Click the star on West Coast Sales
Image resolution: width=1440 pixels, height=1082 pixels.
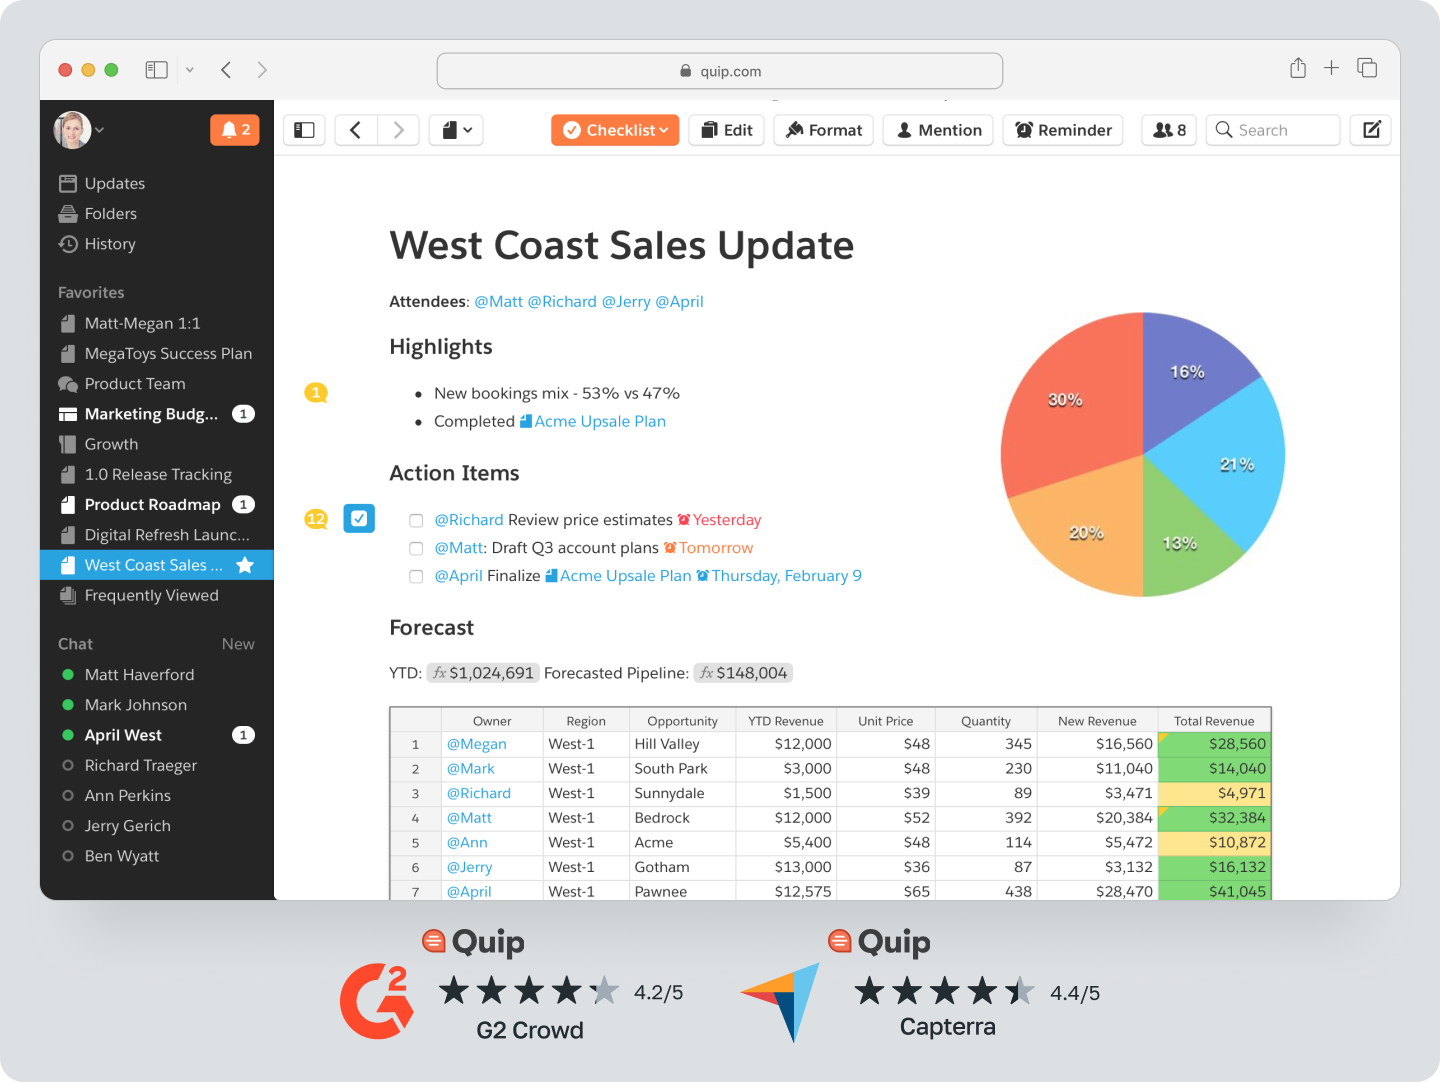pos(245,565)
